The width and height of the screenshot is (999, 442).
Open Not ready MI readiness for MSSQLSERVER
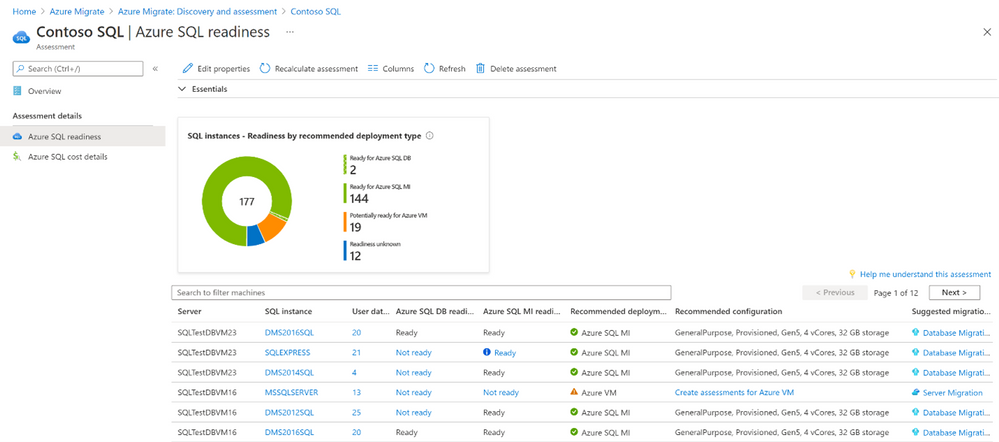[501, 392]
